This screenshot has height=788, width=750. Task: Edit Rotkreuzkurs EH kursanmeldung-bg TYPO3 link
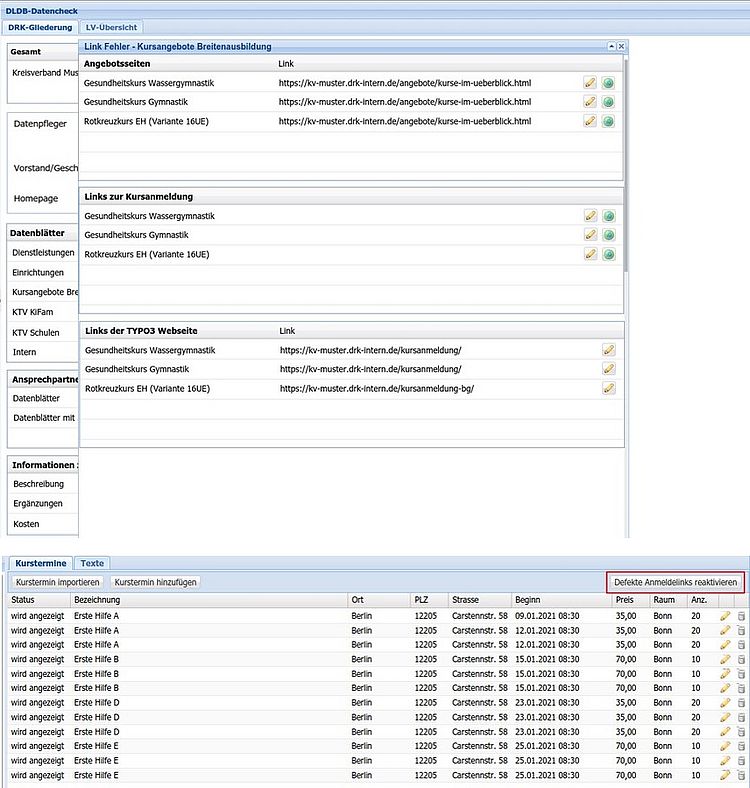point(608,388)
